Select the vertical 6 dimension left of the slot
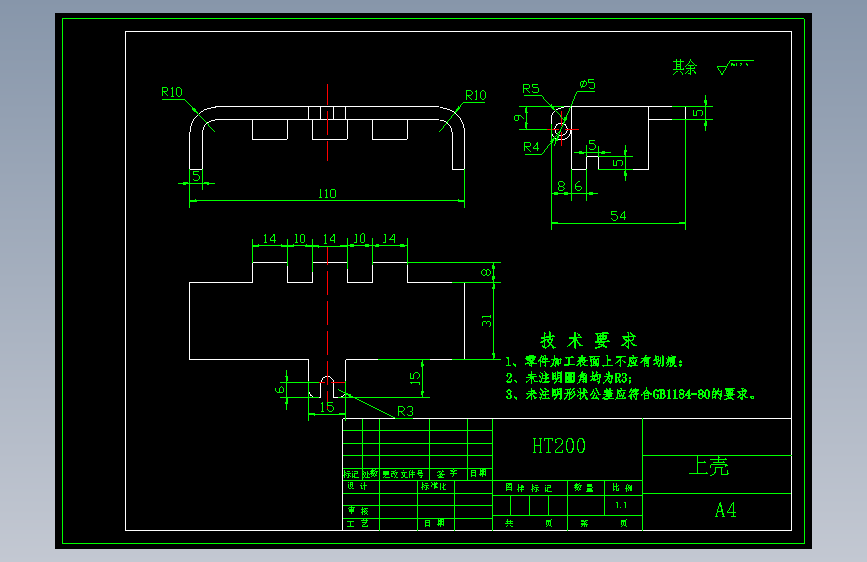The height and width of the screenshot is (562, 867). pos(279,389)
